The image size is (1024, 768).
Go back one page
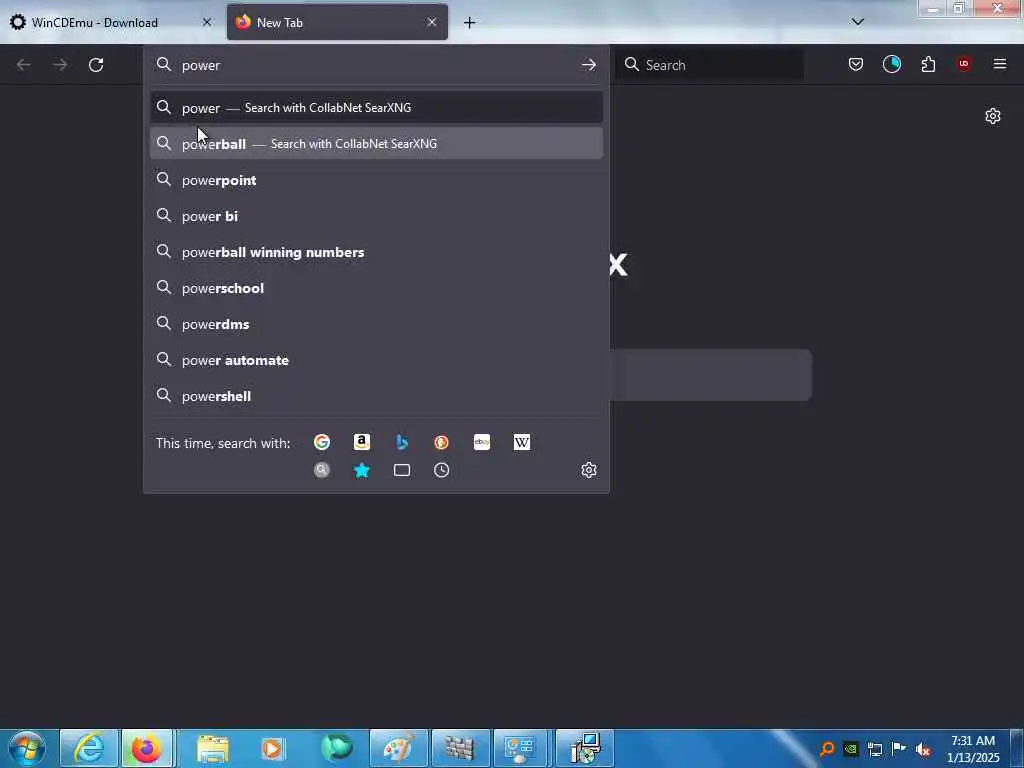pyautogui.click(x=24, y=65)
